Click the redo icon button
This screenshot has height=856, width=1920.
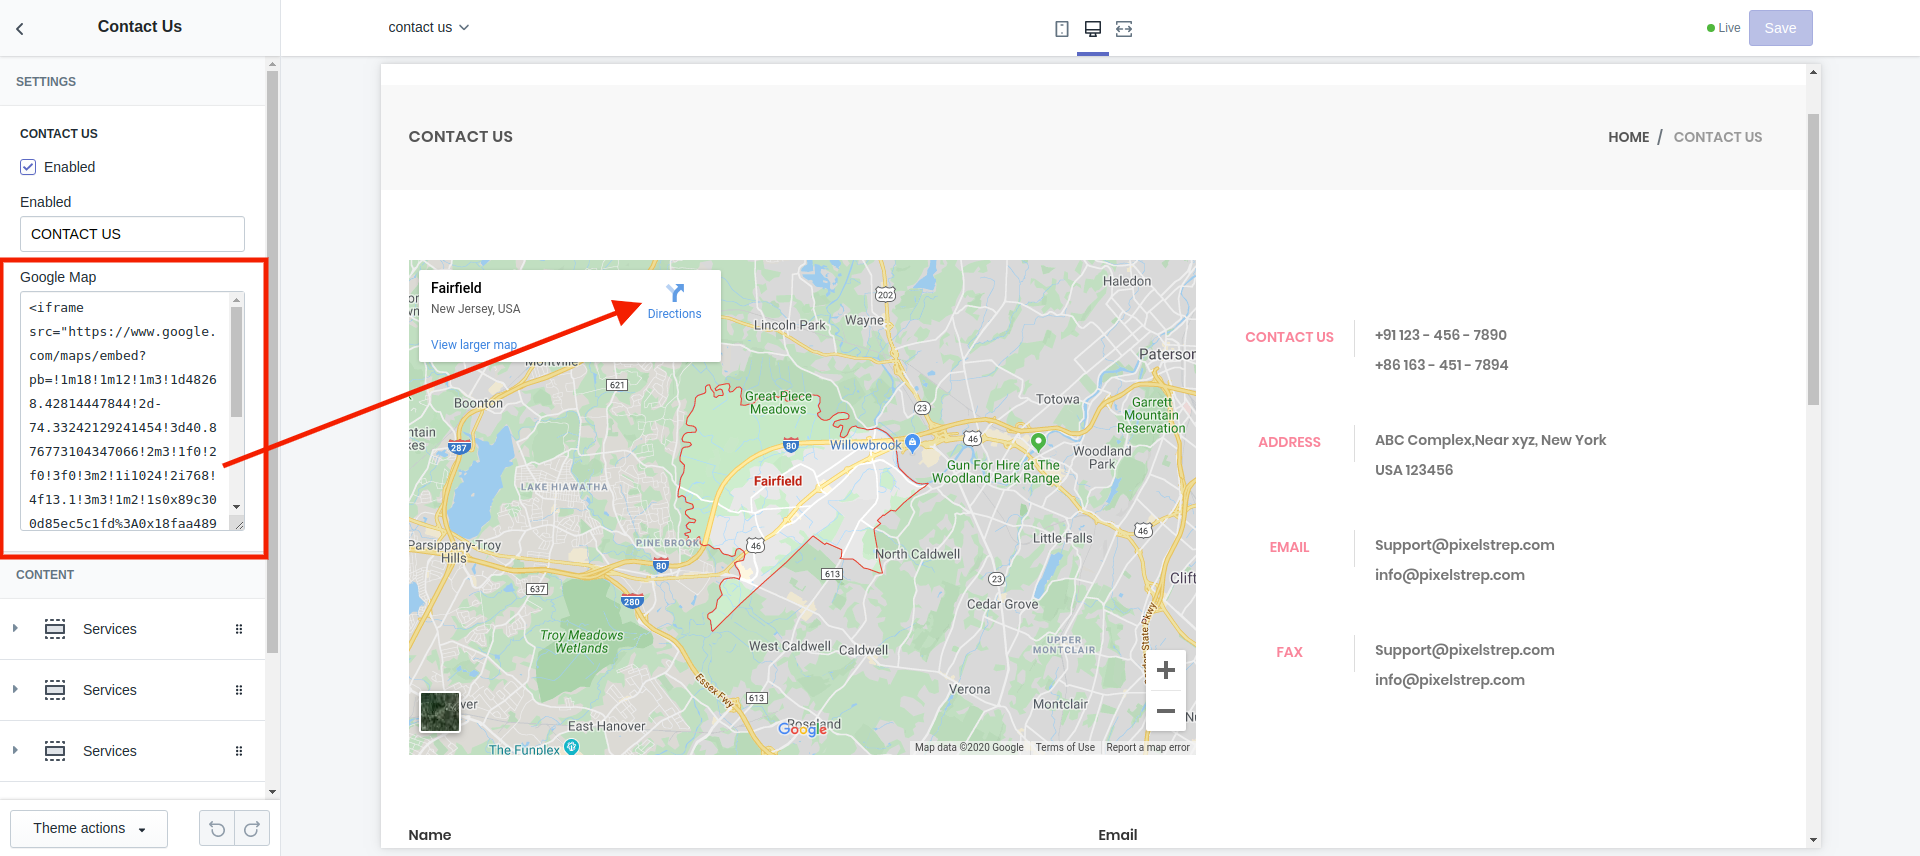pos(252,829)
